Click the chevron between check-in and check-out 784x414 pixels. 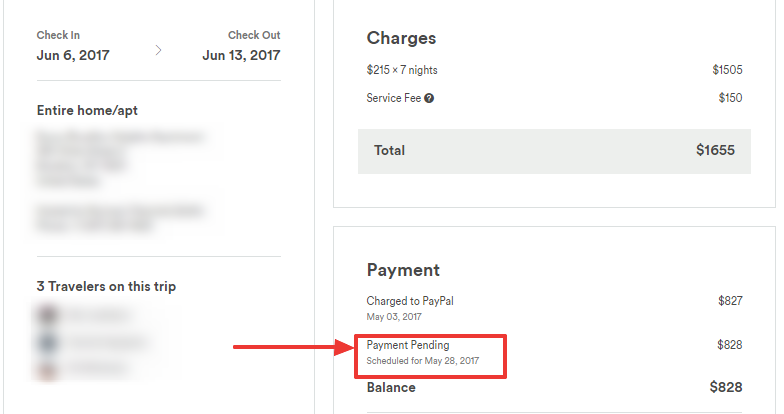coord(158,48)
